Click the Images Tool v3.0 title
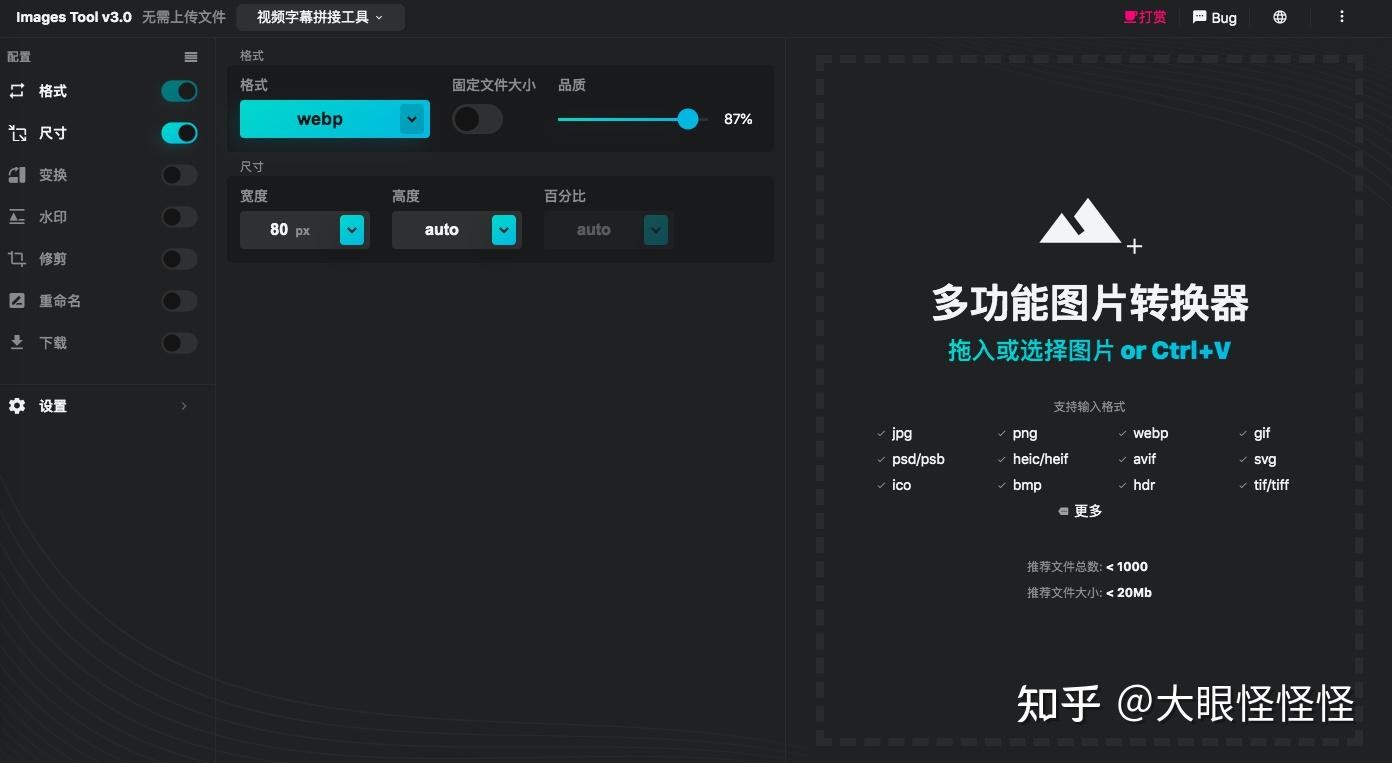This screenshot has width=1392, height=763. click(x=74, y=17)
